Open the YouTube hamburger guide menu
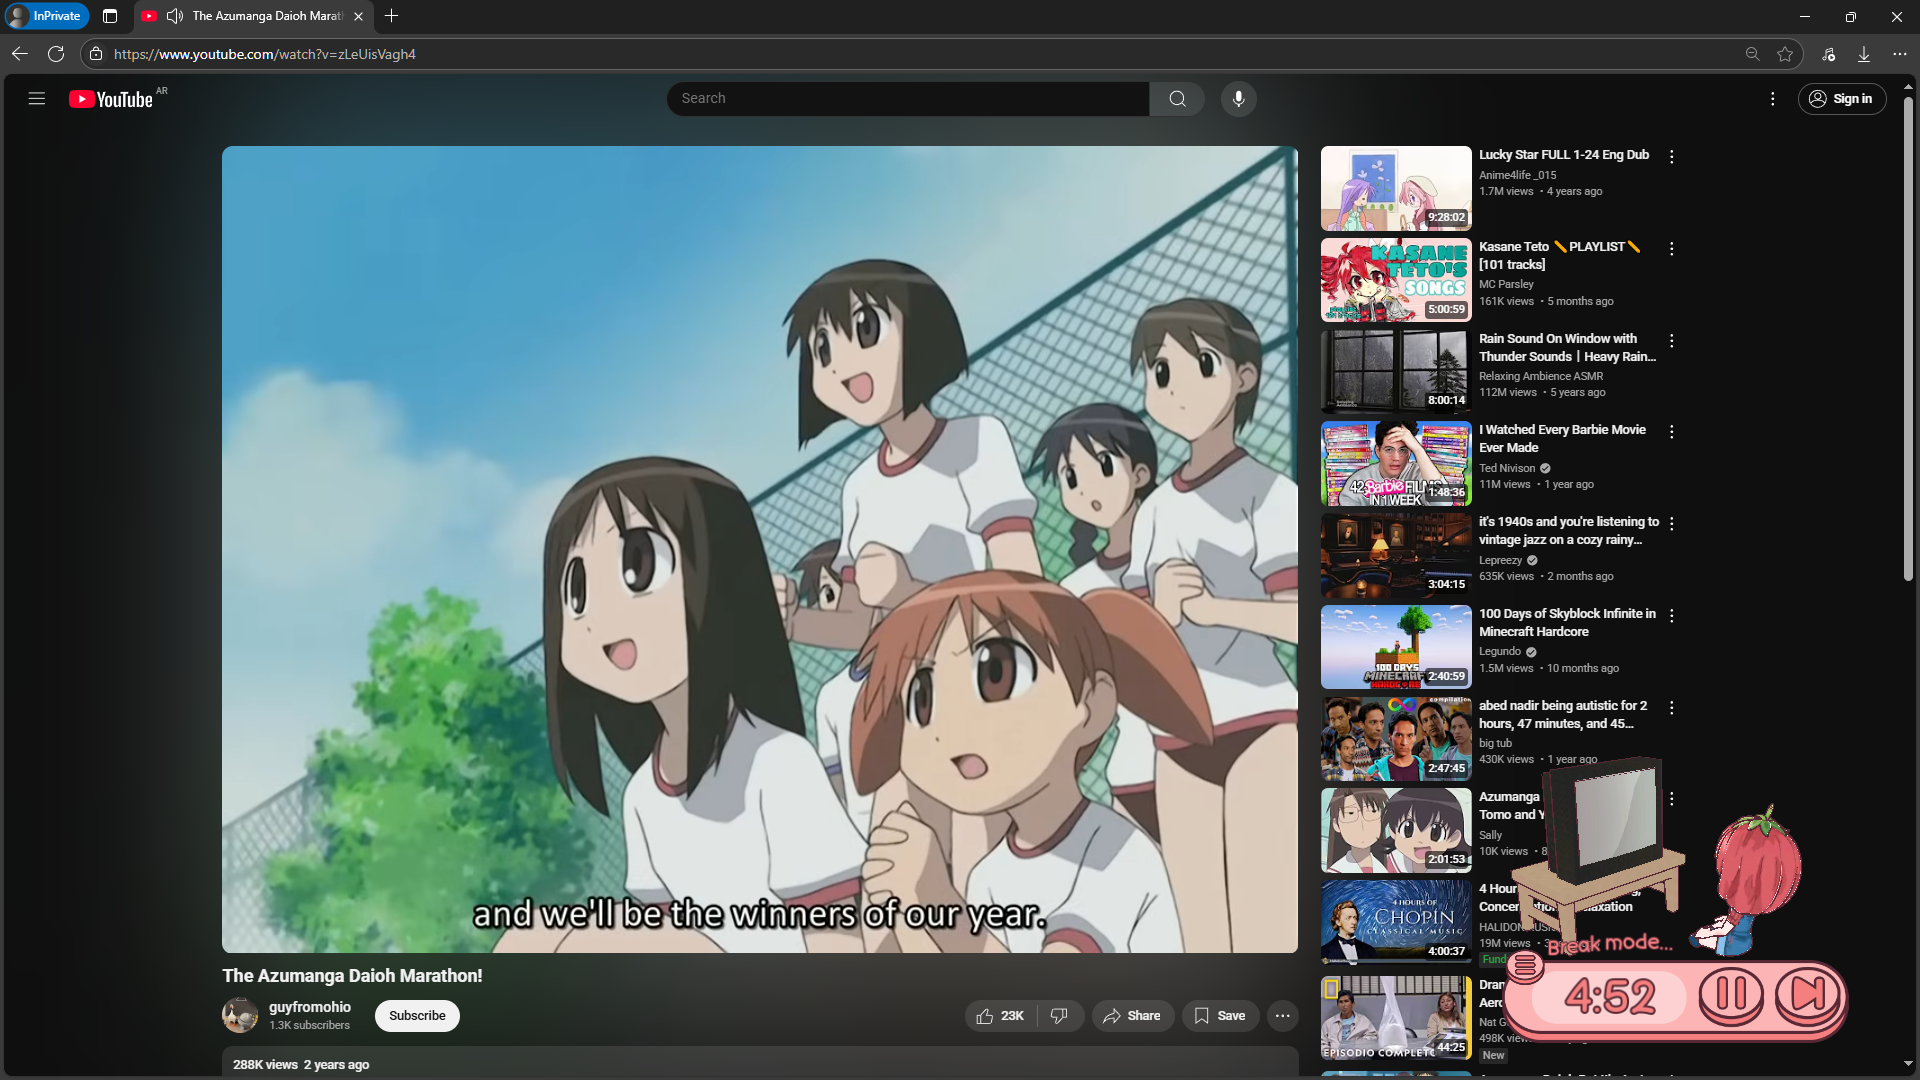 pos(37,98)
